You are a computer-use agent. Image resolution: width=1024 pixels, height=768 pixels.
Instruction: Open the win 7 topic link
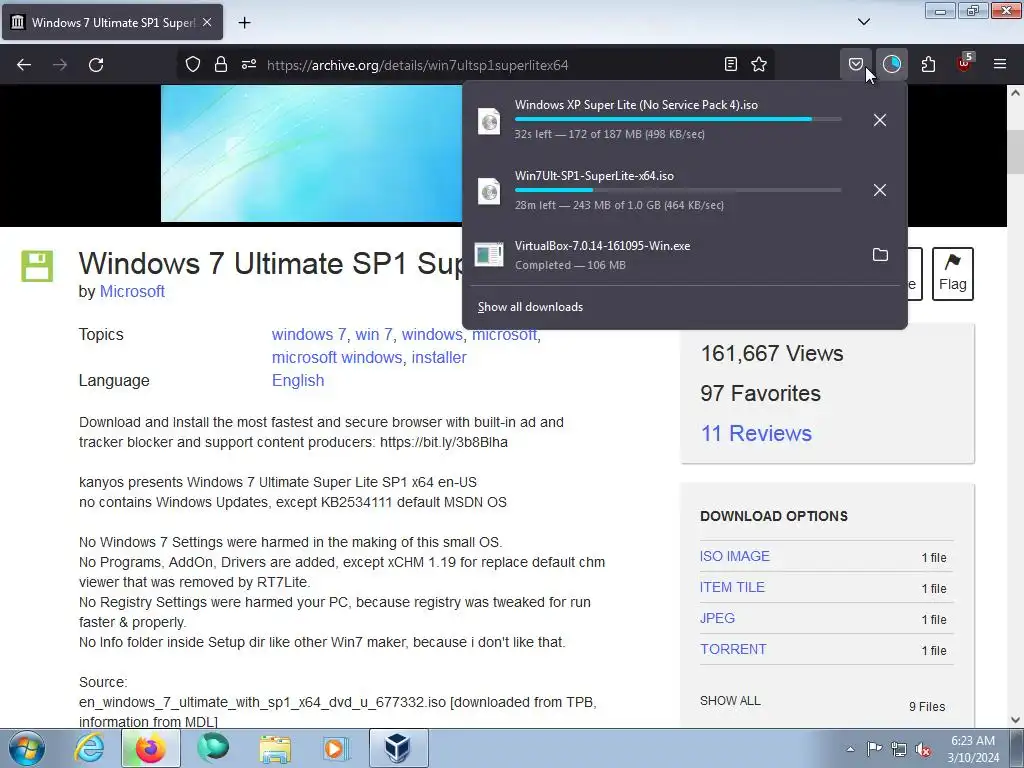pyautogui.click(x=374, y=334)
